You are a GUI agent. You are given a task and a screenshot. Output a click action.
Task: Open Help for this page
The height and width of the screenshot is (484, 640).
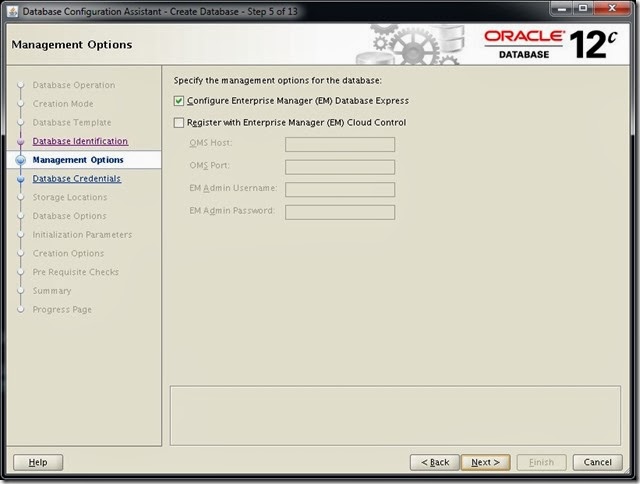click(x=38, y=462)
